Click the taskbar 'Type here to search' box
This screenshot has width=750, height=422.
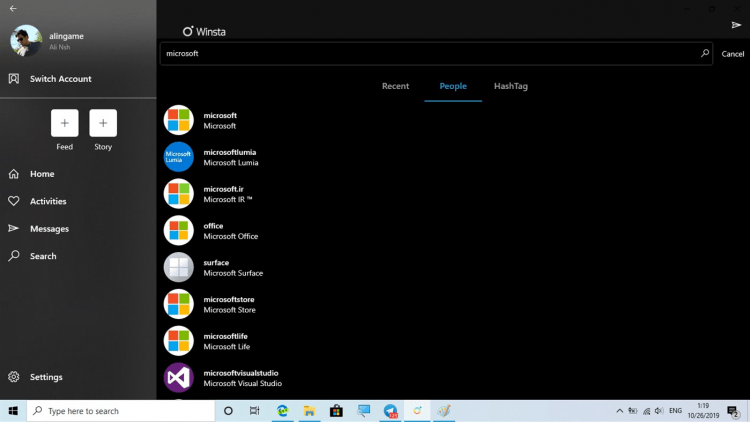[x=121, y=411]
